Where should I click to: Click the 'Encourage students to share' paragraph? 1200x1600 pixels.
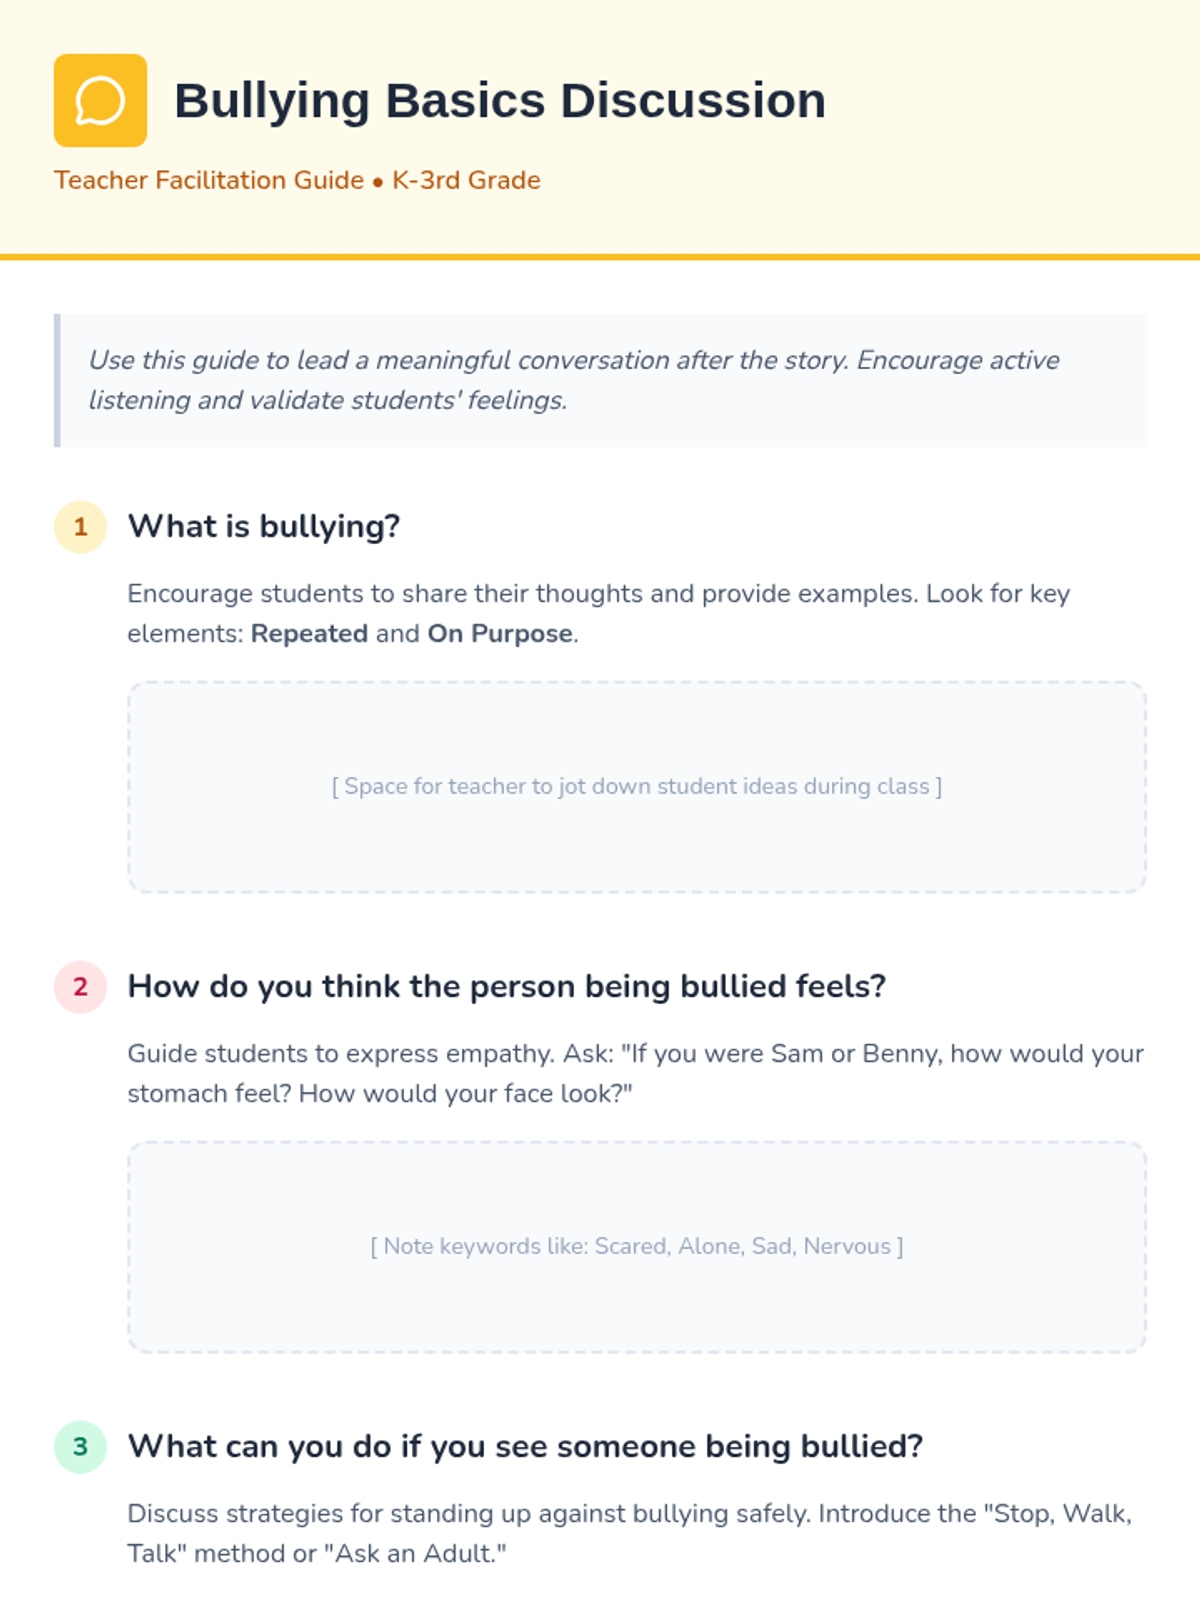point(598,613)
